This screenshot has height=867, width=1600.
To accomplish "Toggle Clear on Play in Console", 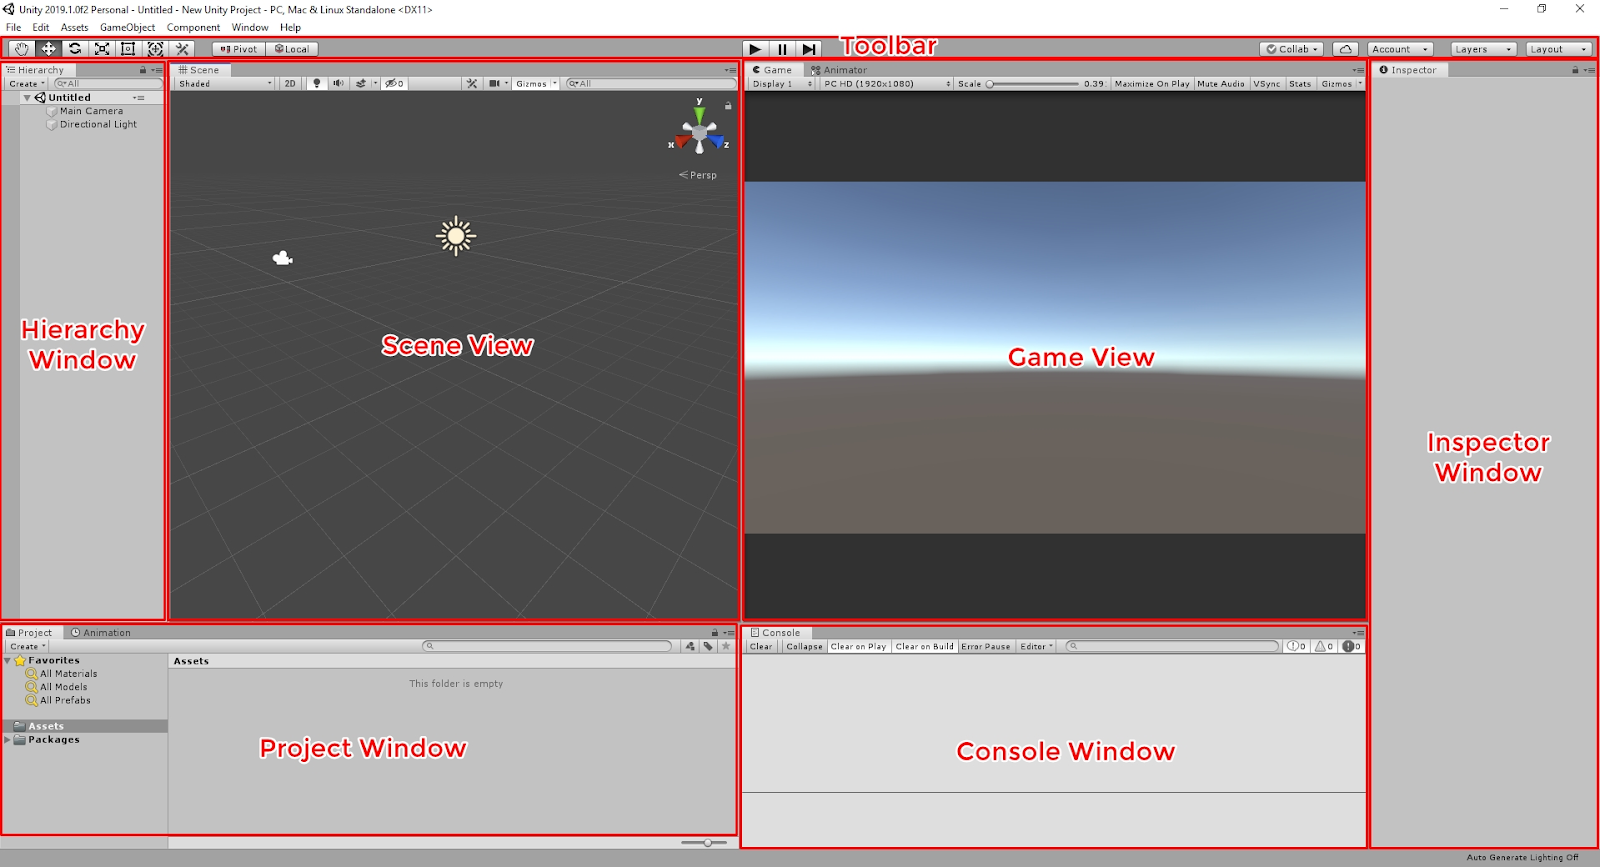I will point(859,647).
